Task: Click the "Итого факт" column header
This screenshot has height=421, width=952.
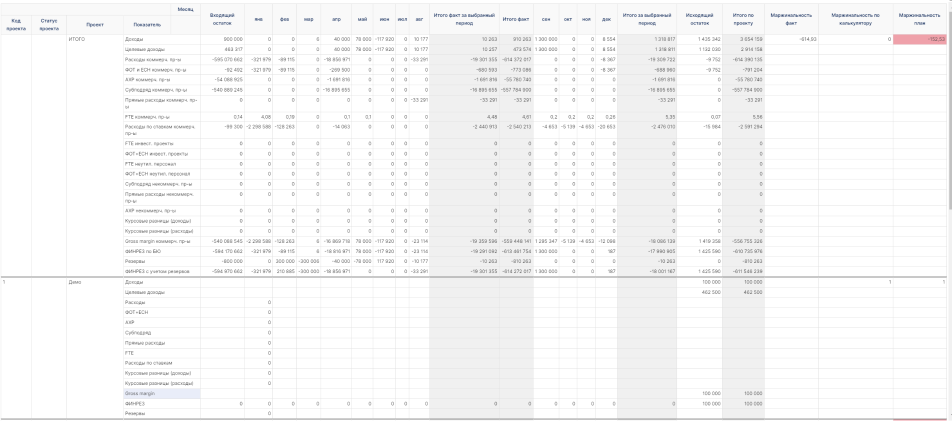Action: click(516, 18)
